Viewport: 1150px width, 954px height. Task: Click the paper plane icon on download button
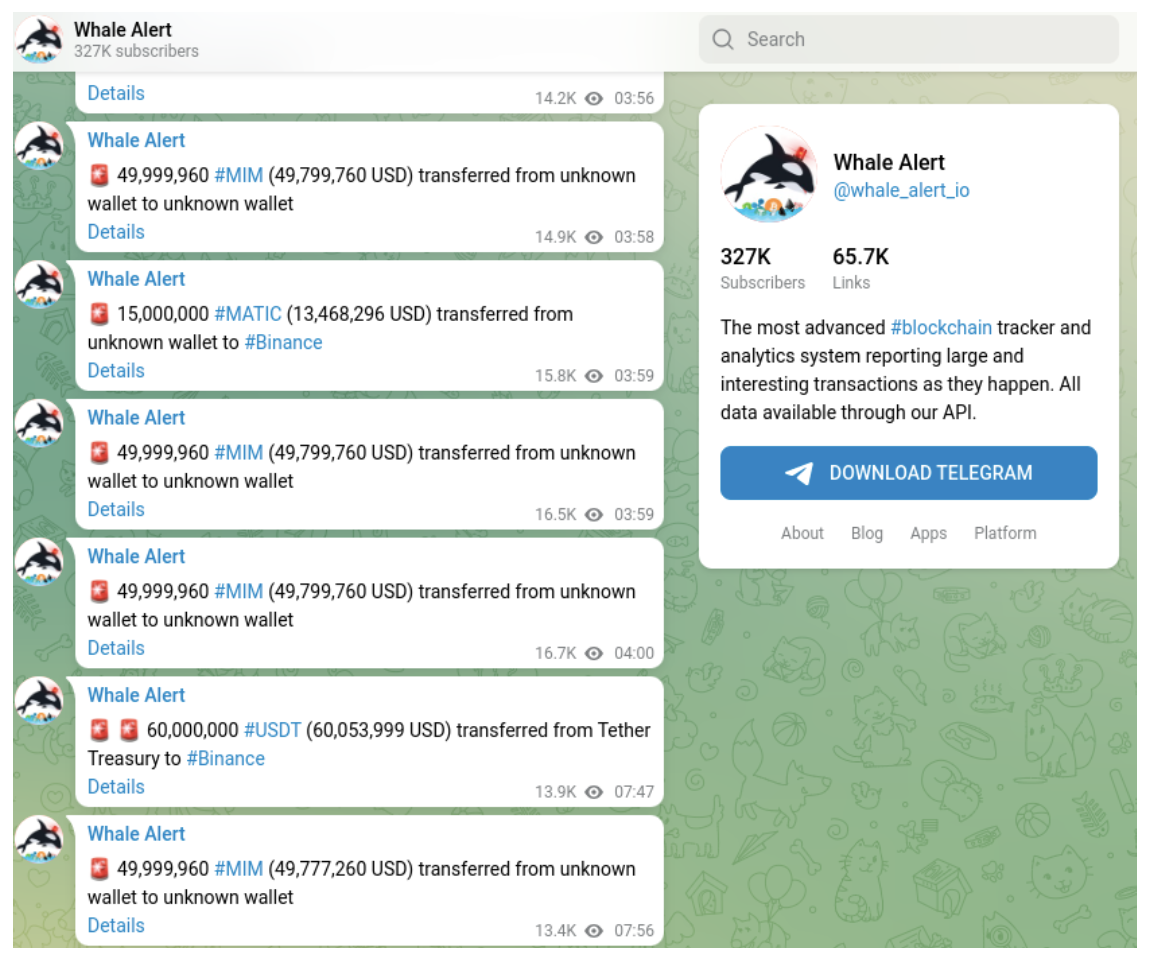coord(799,473)
